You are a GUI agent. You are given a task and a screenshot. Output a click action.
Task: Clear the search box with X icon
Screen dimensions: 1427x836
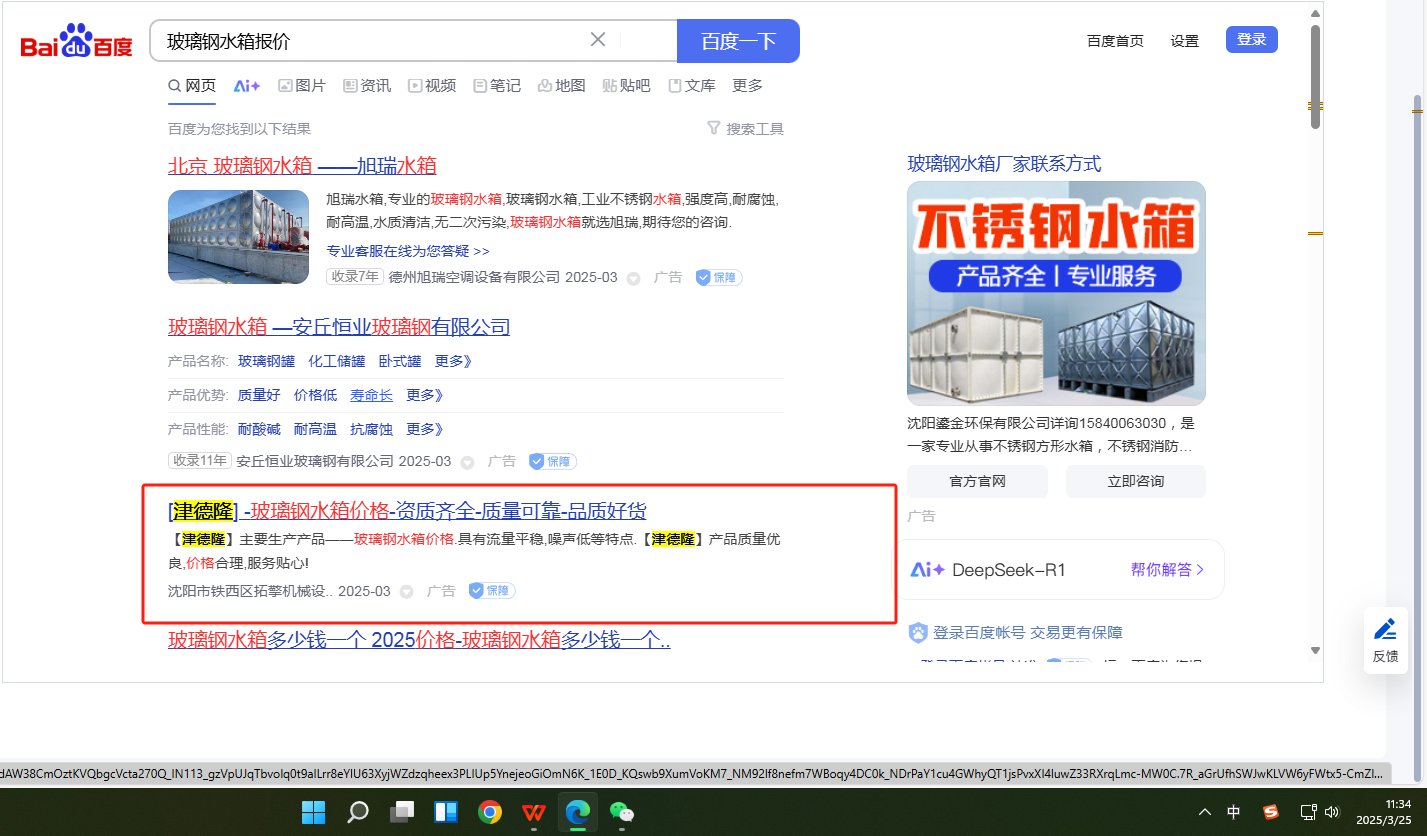[598, 40]
